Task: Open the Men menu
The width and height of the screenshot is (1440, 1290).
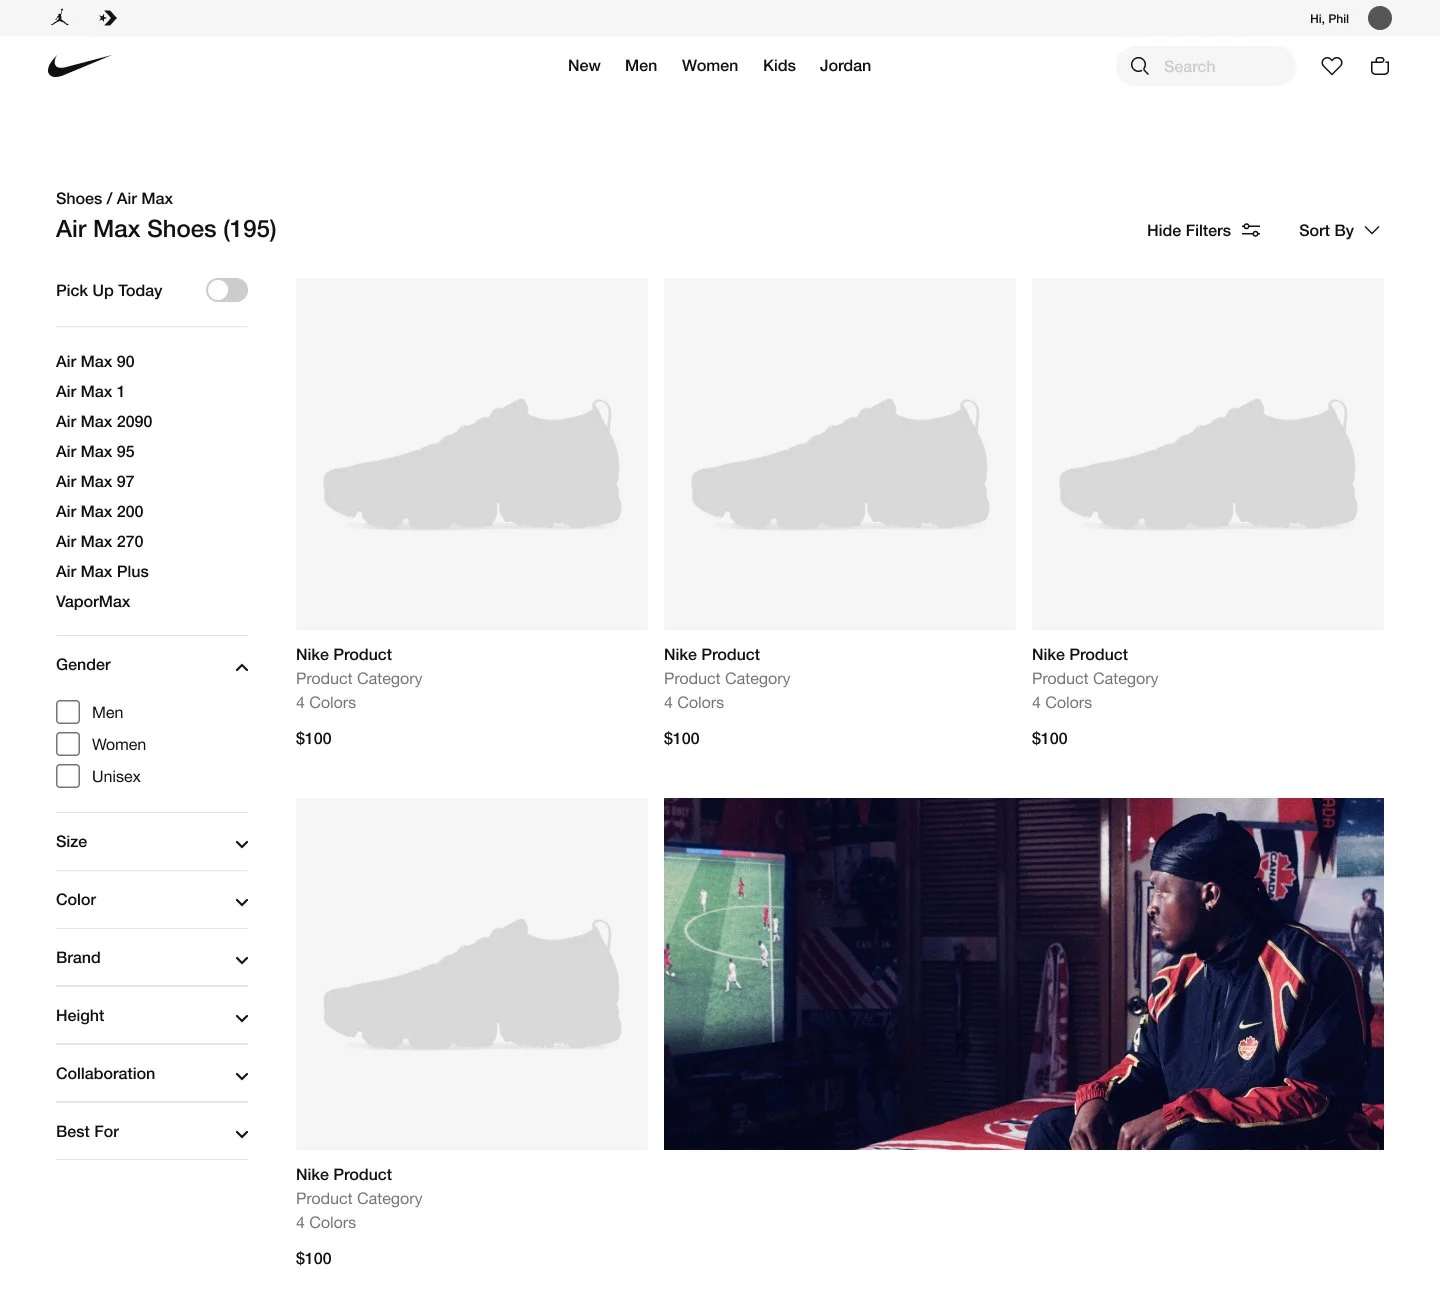Action: coord(641,66)
